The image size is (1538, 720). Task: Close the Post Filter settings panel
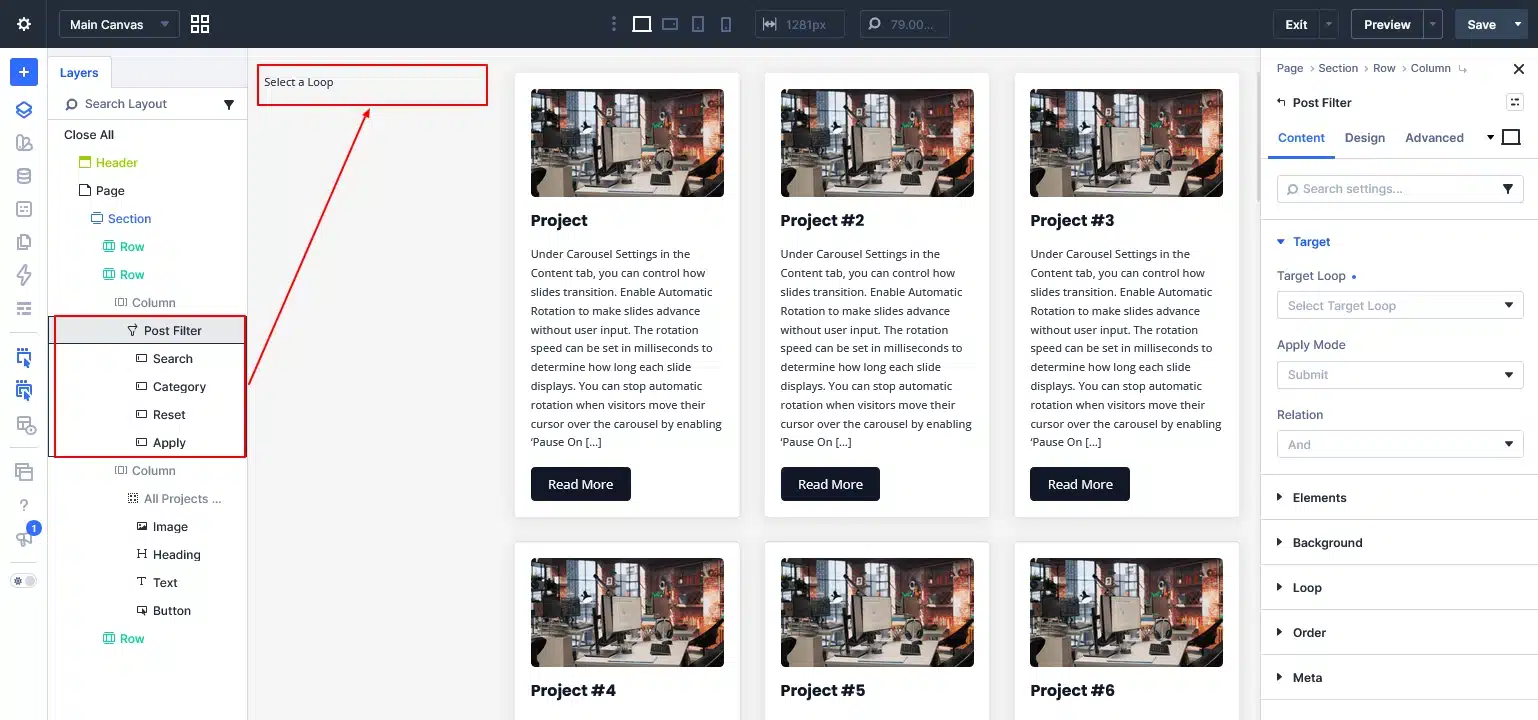click(1518, 69)
